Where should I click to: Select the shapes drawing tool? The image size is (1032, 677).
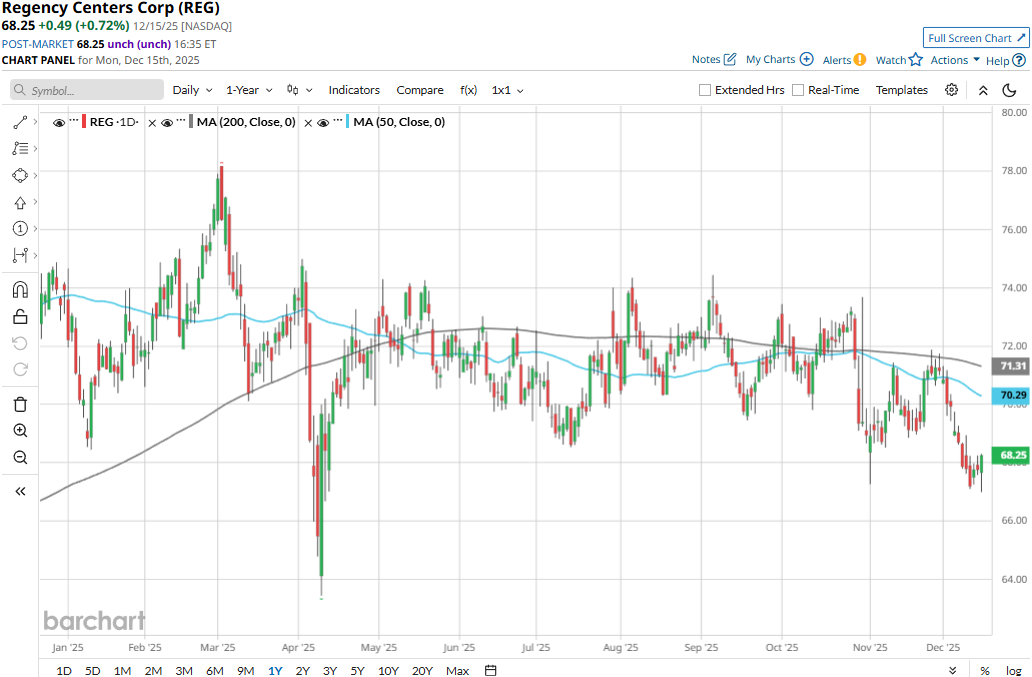(20, 176)
